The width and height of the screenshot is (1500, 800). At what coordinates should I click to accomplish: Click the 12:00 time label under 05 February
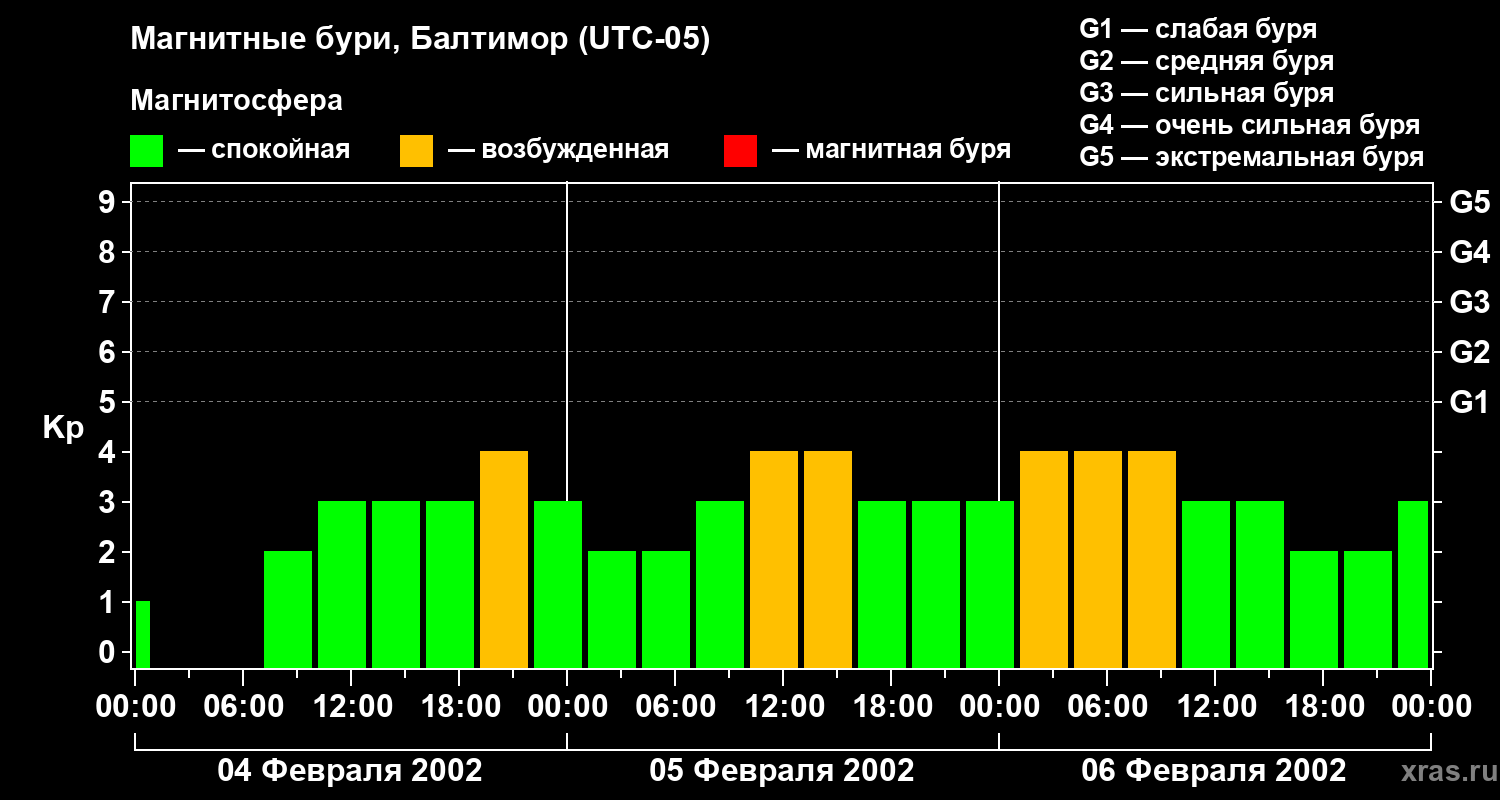[782, 708]
